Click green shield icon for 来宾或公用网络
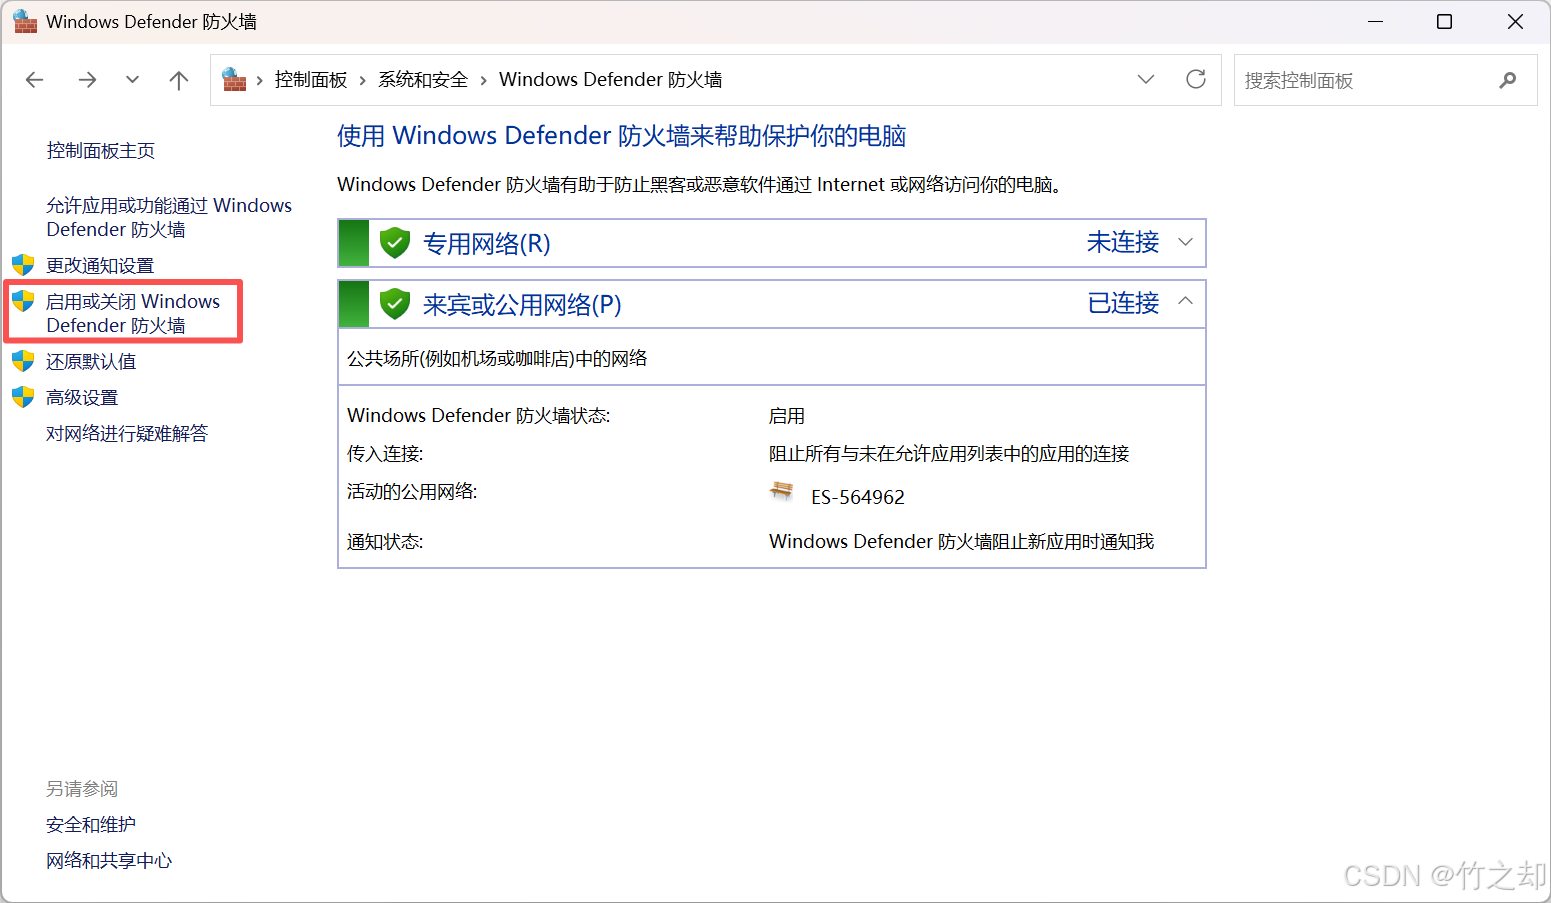Screen dimensions: 1551x903 (x=395, y=304)
